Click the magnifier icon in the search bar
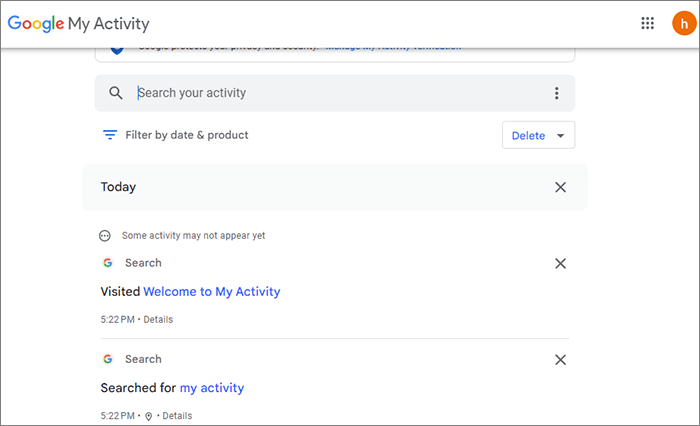700x426 pixels. (x=116, y=93)
